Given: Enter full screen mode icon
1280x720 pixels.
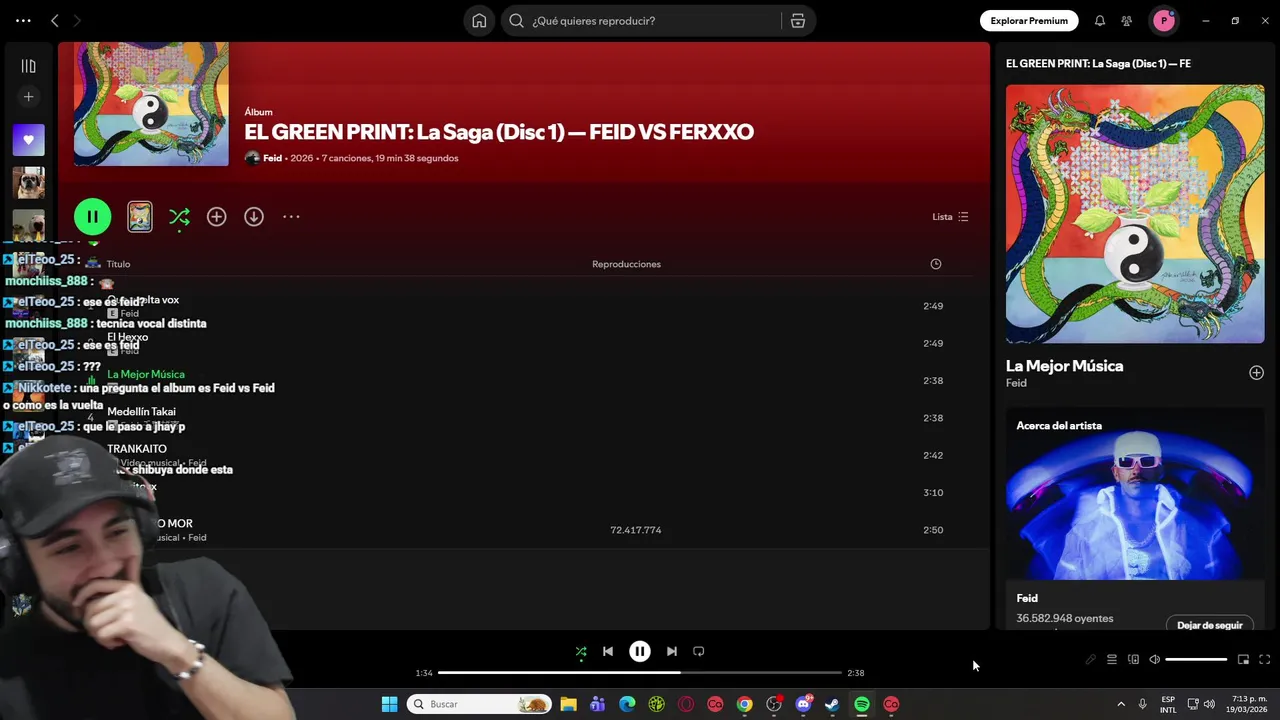Looking at the screenshot, I should pyautogui.click(x=1264, y=660).
